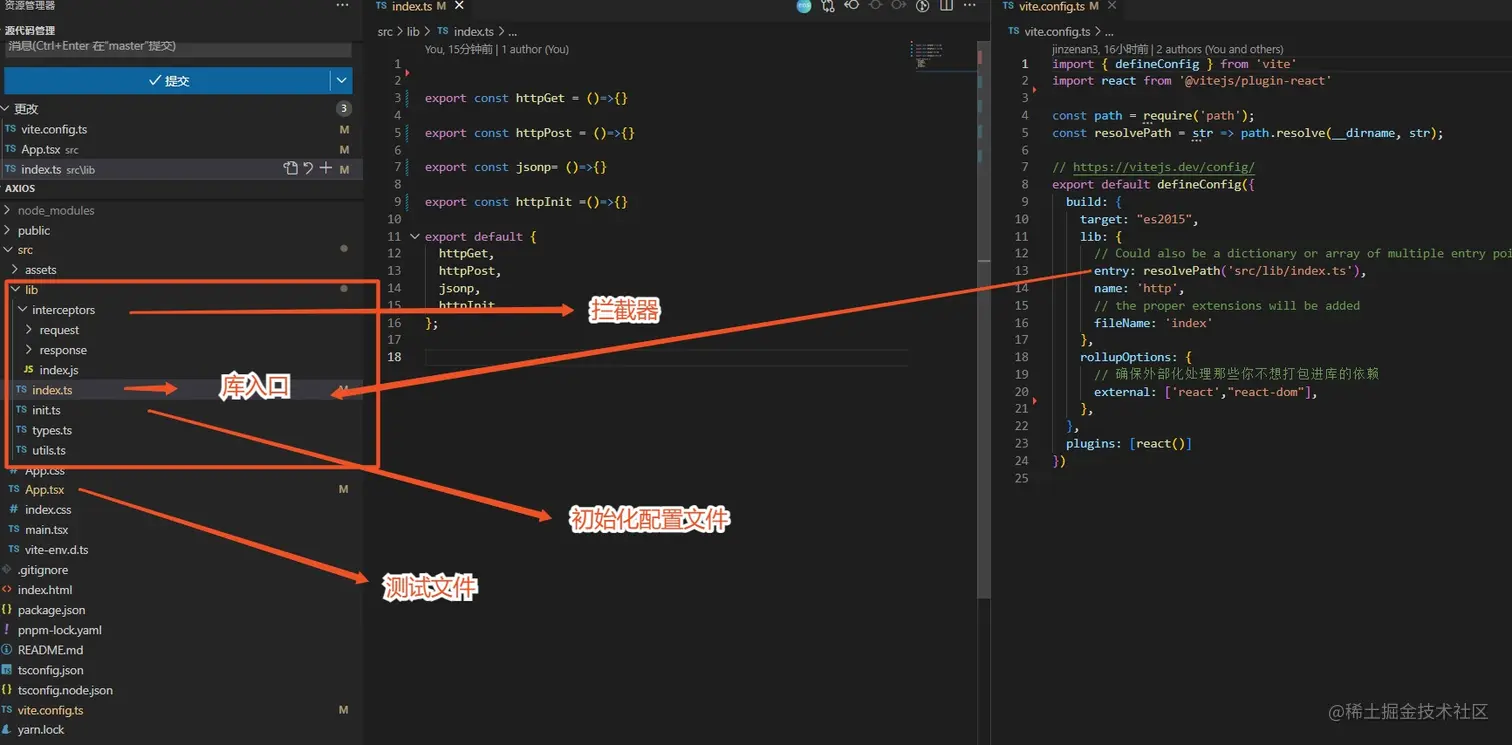
Task: Open the explorer panel more actions menu
Action: (343, 6)
